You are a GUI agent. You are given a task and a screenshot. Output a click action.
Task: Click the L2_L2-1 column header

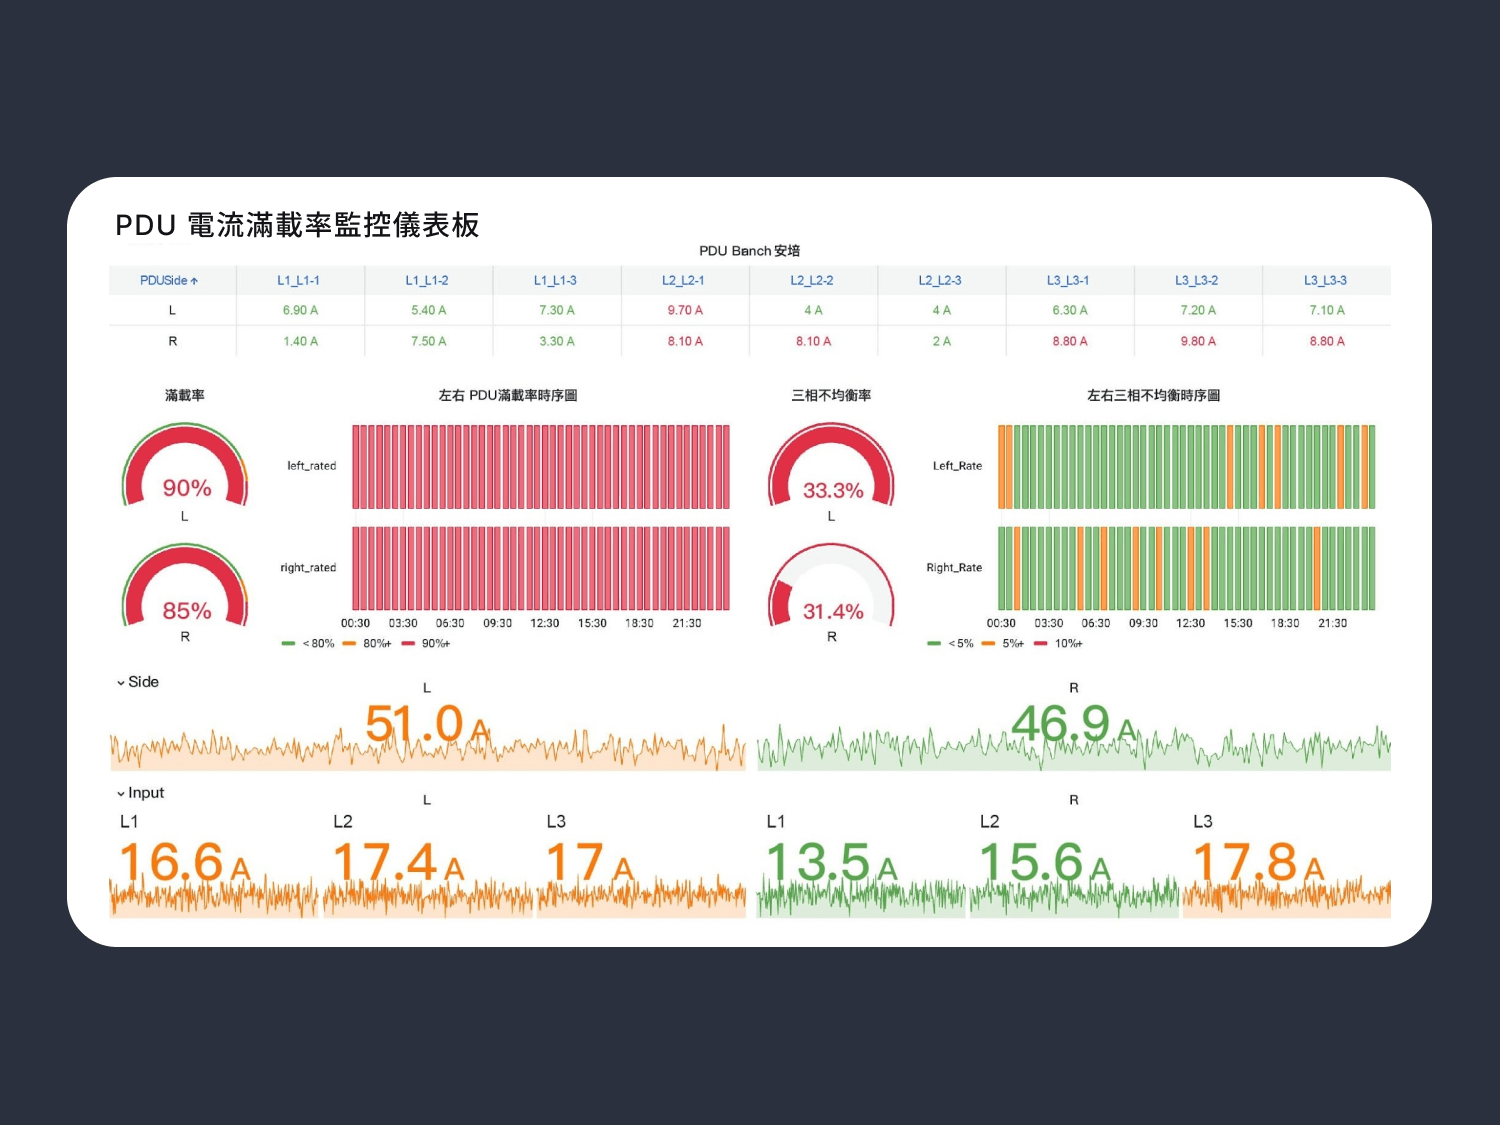click(x=683, y=281)
